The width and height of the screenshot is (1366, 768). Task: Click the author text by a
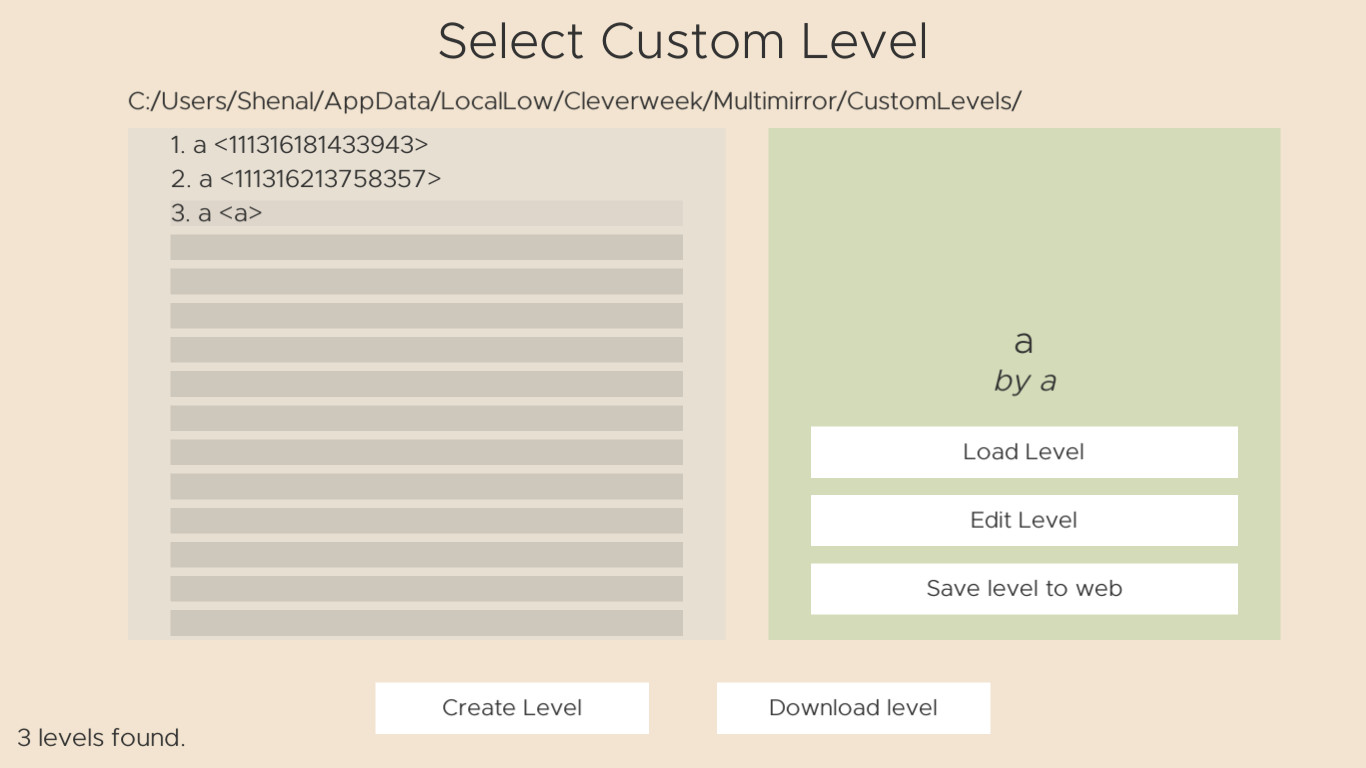[x=1024, y=380]
